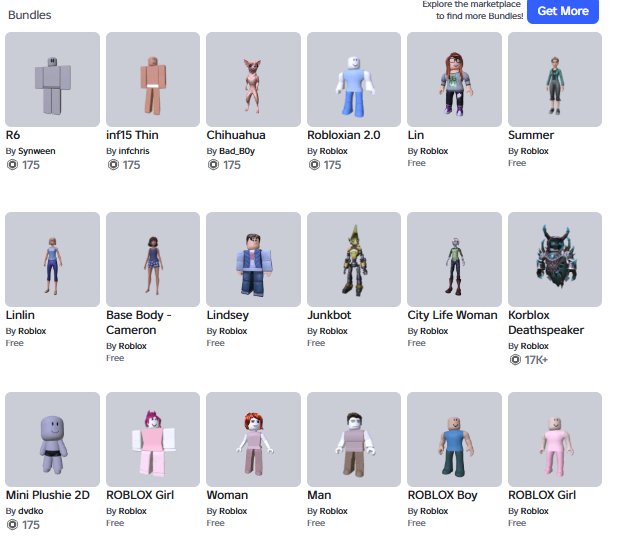640x540 pixels.
Task: Pick the ROBLOX Boy bundle thumbnail
Action: tap(454, 439)
